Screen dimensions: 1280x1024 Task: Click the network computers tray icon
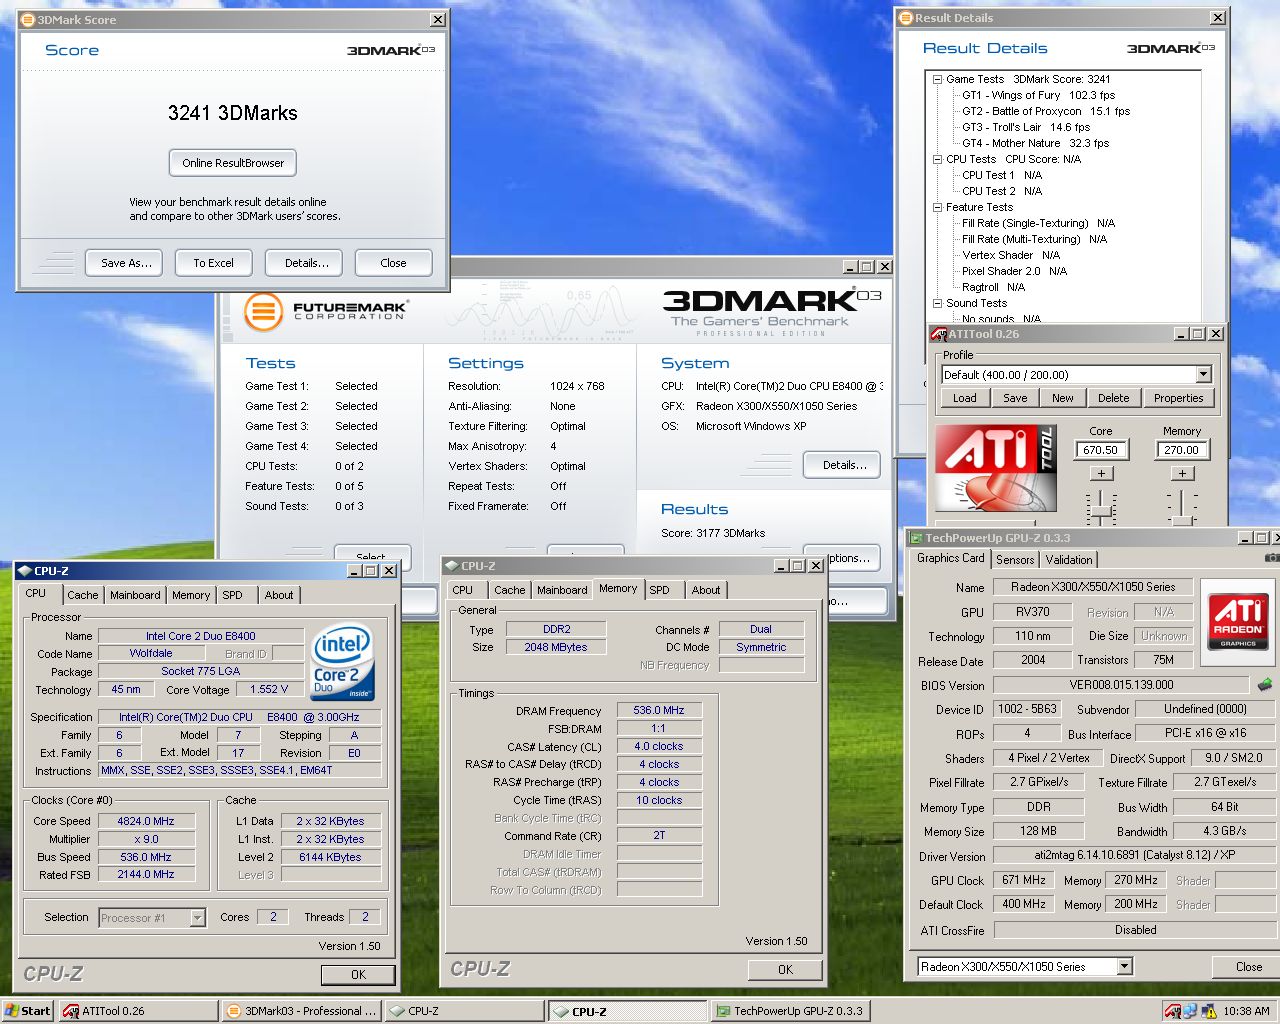pyautogui.click(x=1189, y=1011)
